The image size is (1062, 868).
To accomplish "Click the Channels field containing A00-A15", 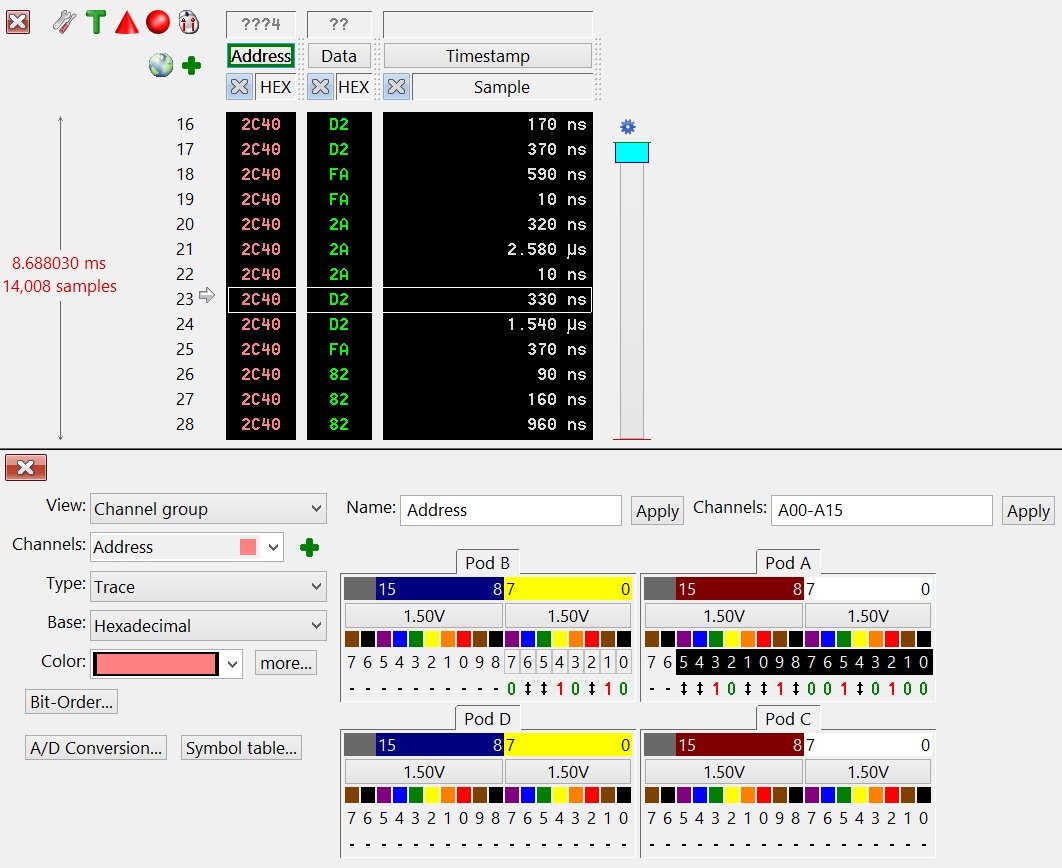I will (882, 510).
